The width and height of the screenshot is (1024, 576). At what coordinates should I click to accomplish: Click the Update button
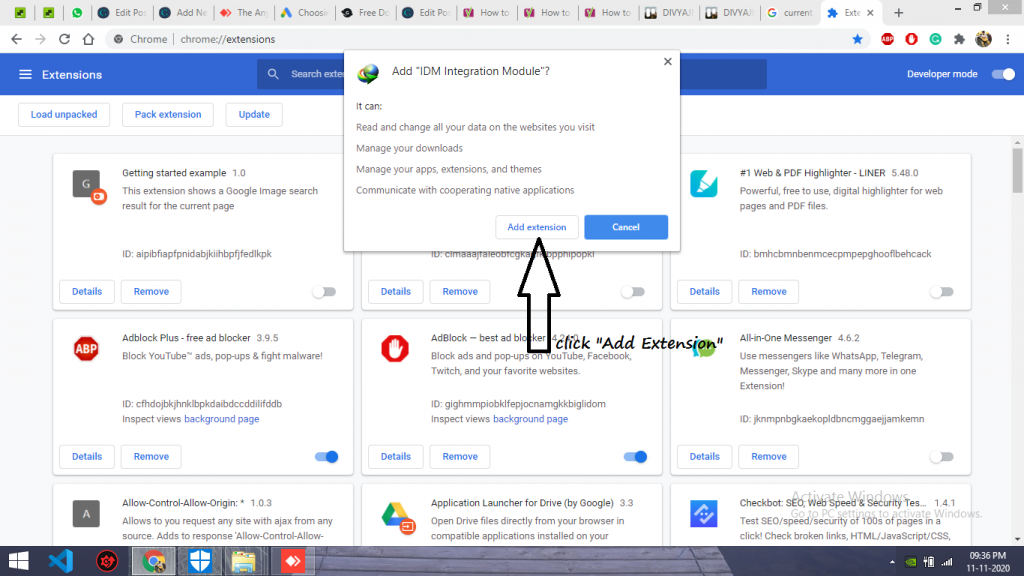pos(254,114)
